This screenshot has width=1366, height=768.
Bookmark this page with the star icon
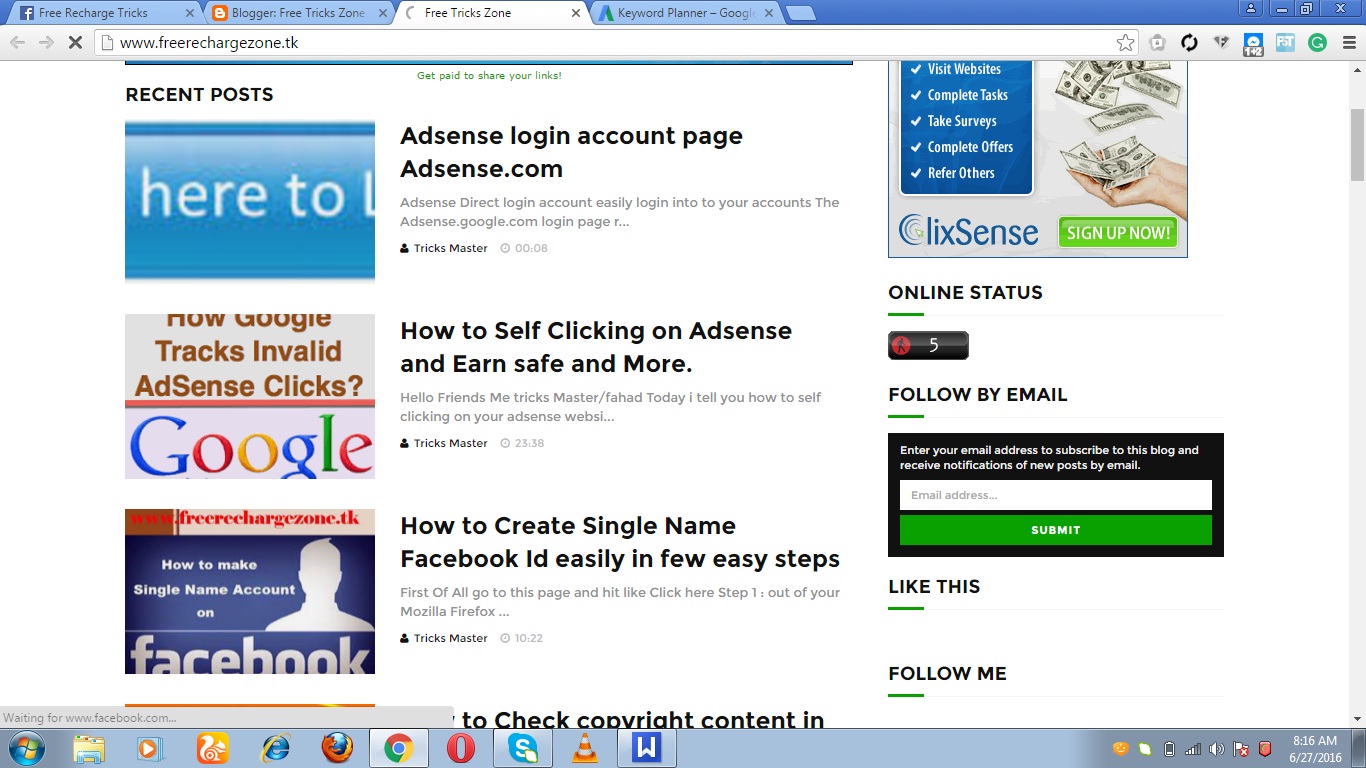click(1125, 43)
